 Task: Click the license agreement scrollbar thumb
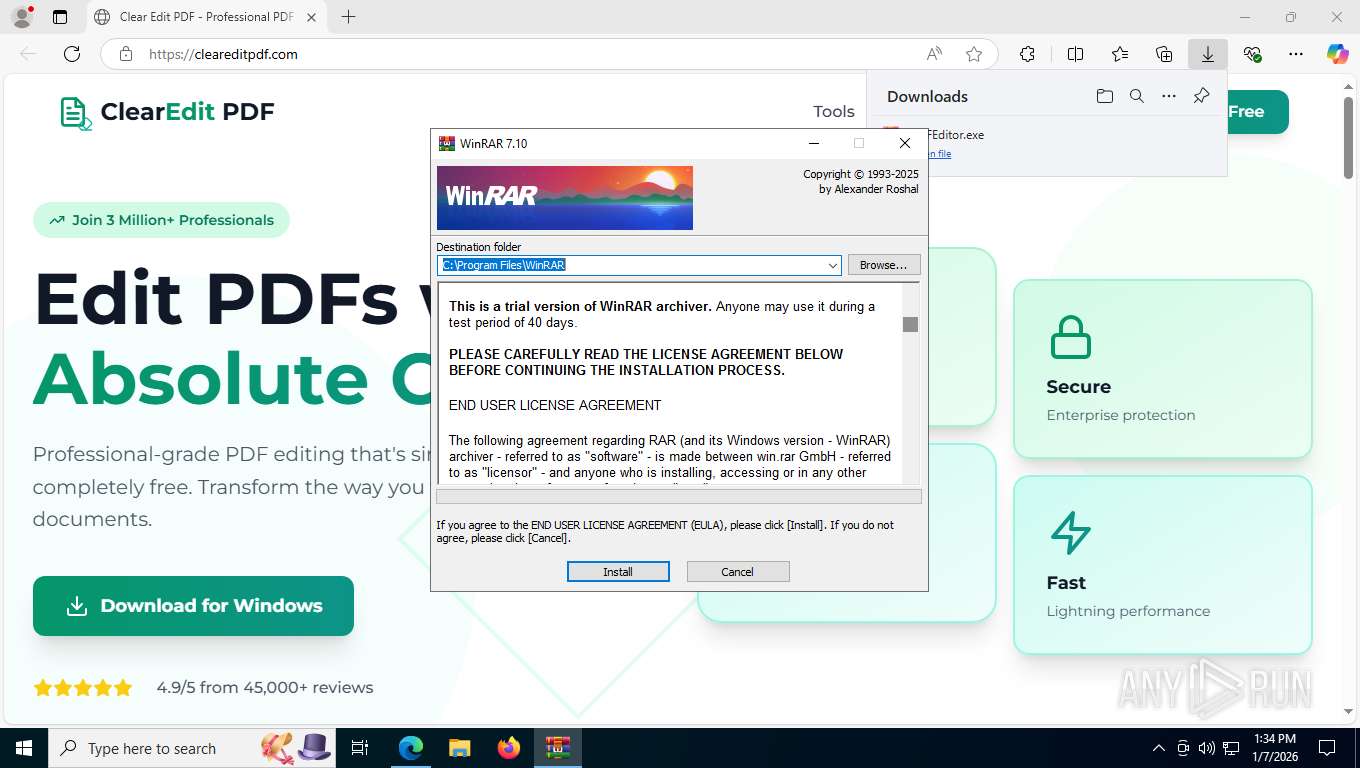(910, 324)
